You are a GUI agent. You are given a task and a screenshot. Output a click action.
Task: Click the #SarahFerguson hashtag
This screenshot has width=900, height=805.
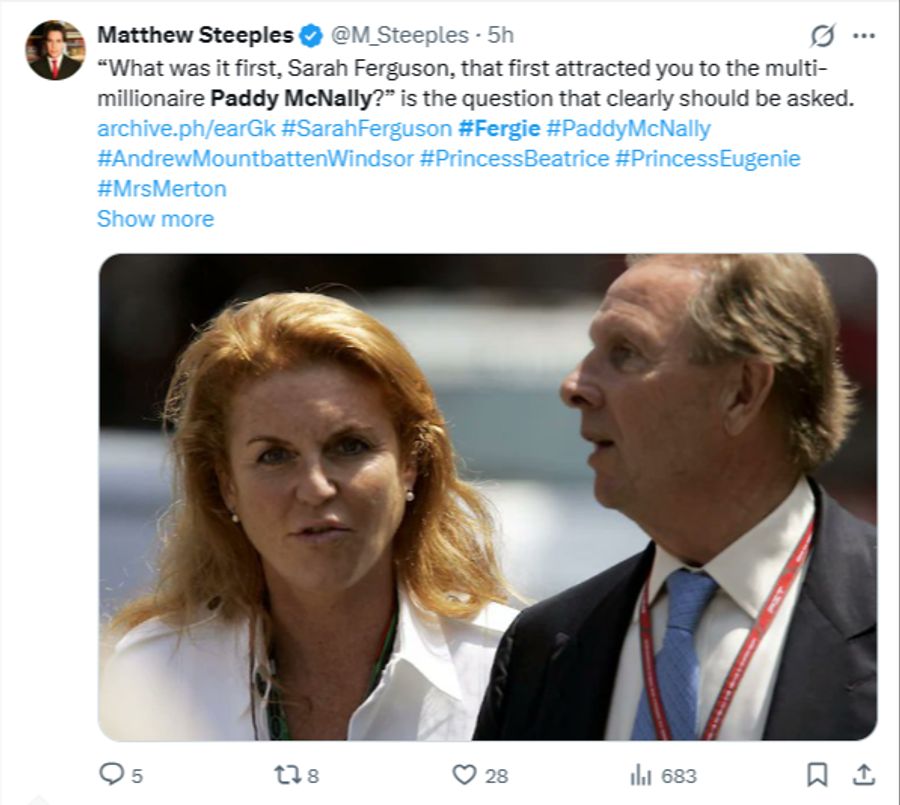pyautogui.click(x=367, y=128)
